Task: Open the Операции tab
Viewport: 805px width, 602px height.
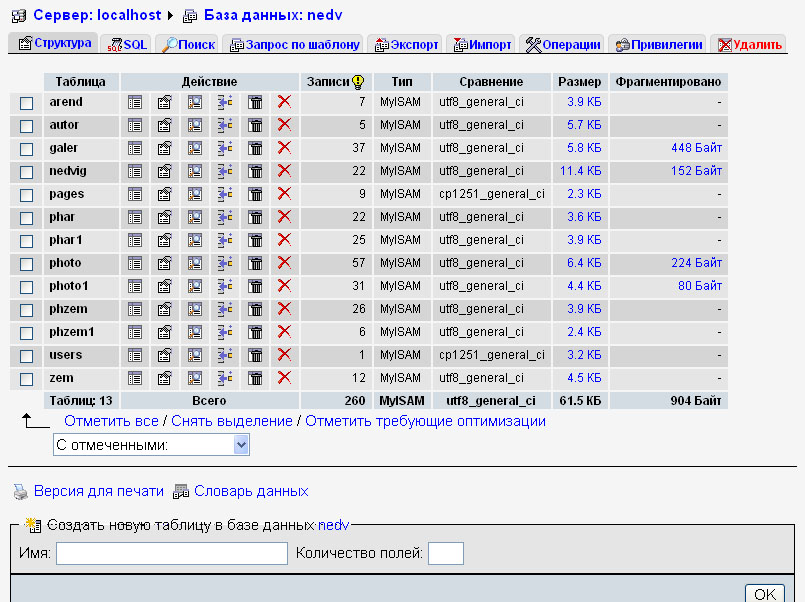Action: coord(563,45)
